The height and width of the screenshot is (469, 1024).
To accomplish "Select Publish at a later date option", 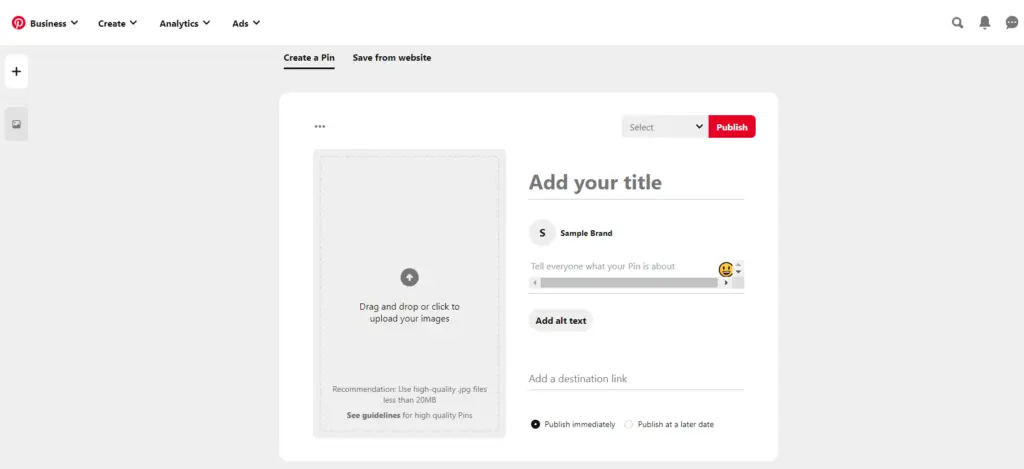I will 629,424.
